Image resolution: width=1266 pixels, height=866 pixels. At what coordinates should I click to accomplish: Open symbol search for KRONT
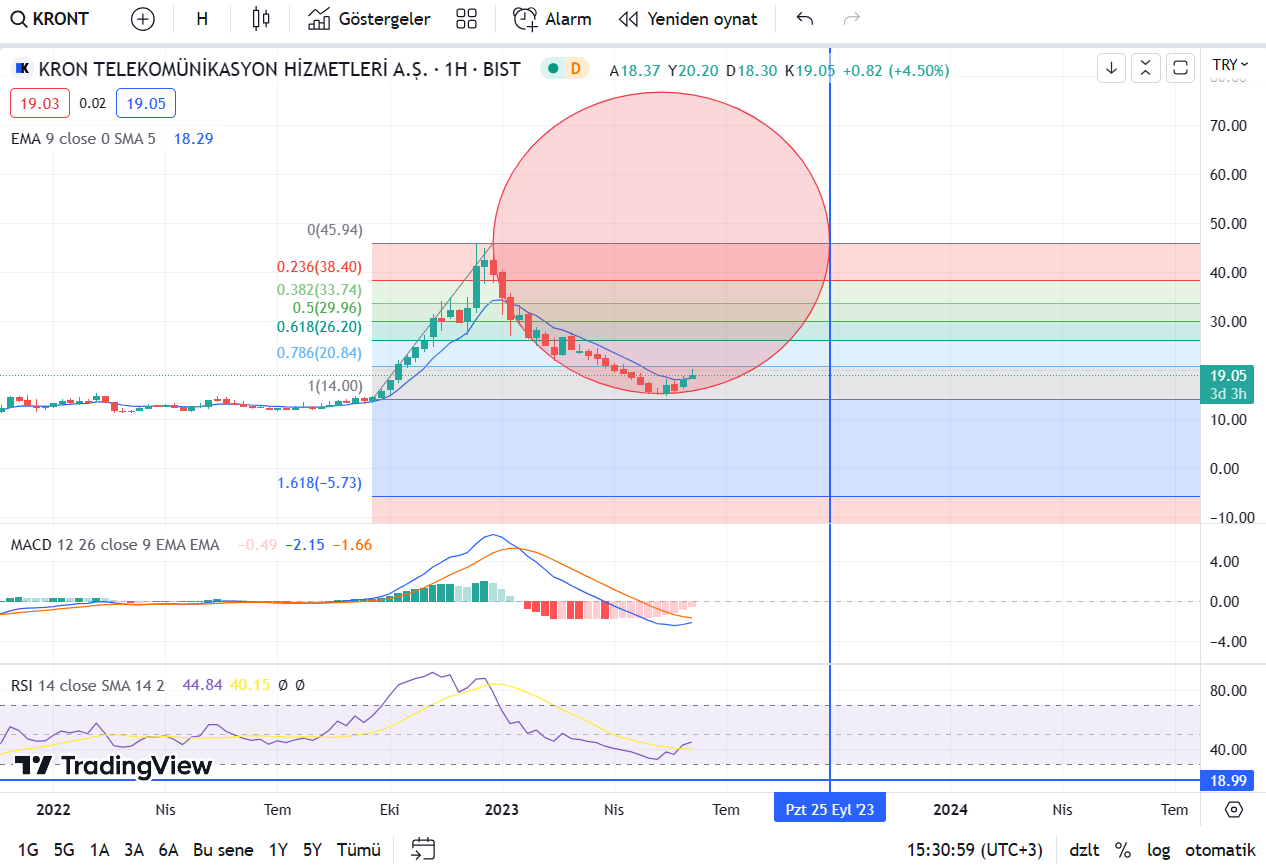[x=50, y=19]
